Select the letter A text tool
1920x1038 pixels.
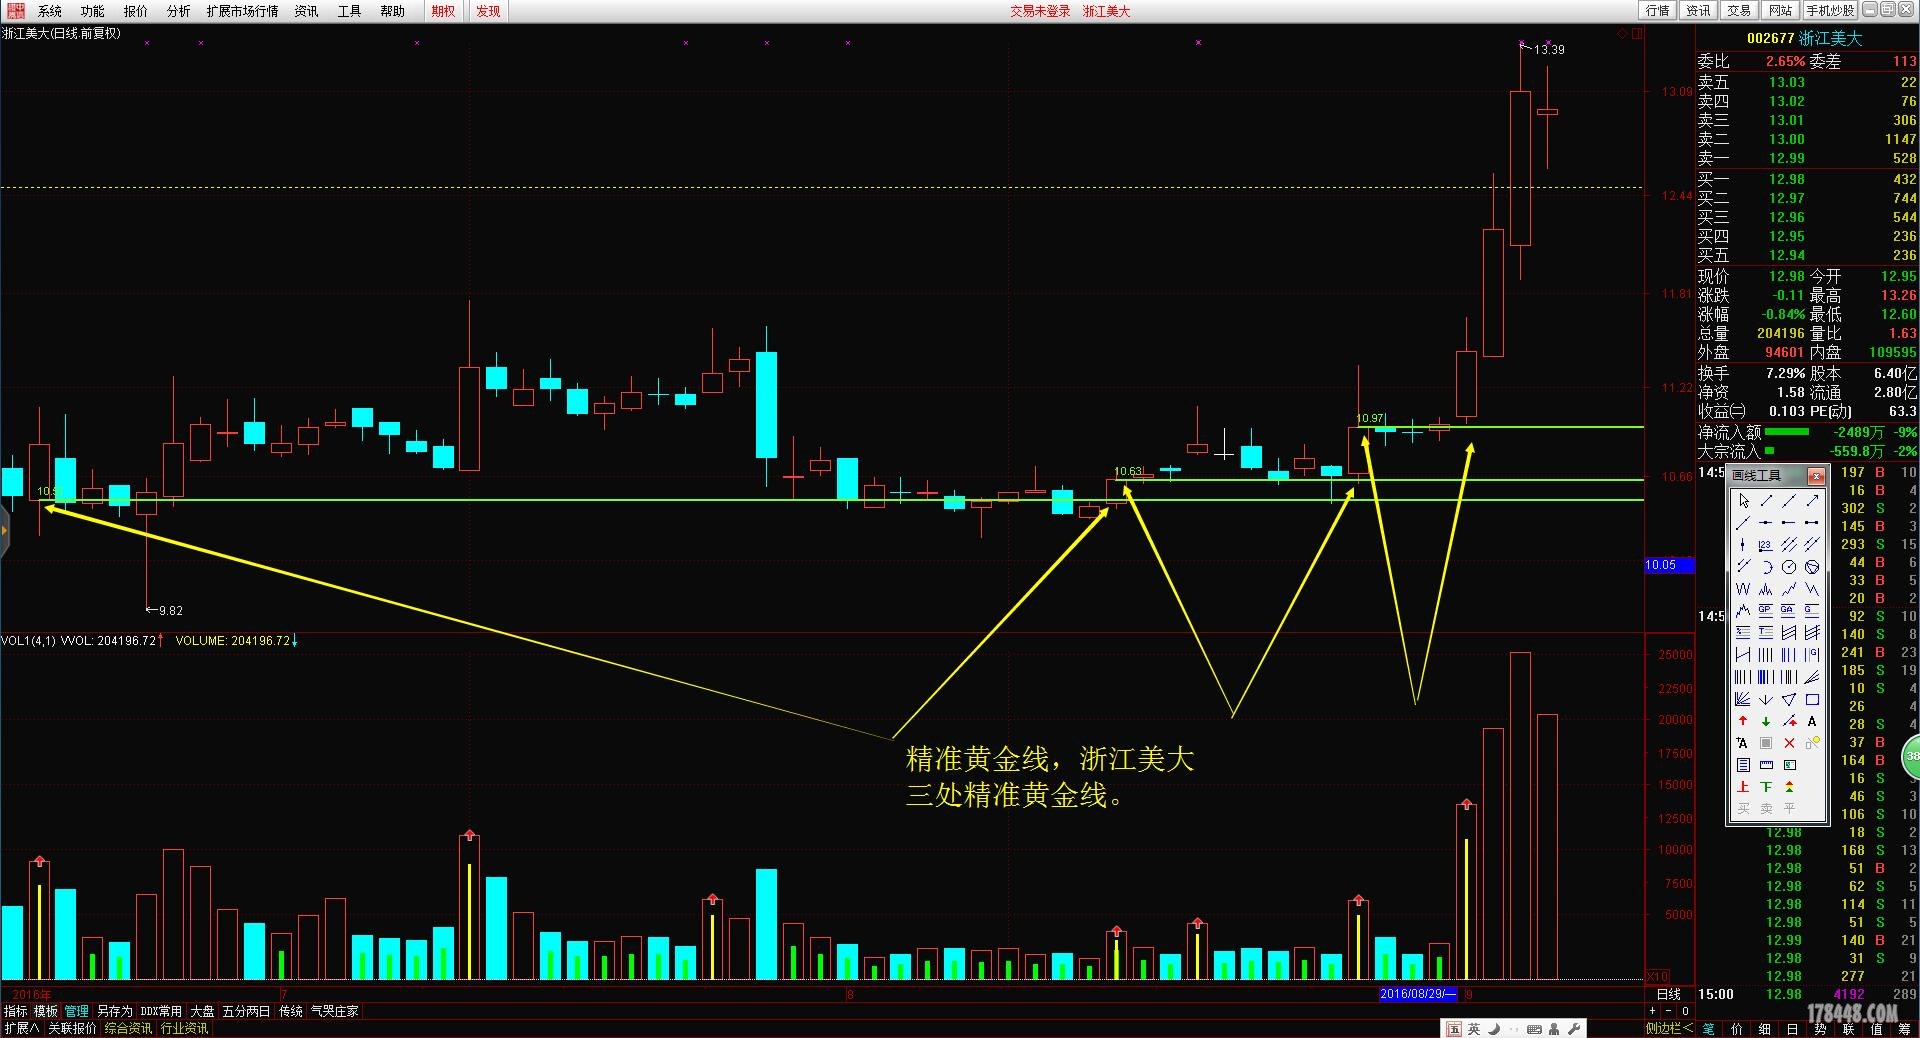tap(1812, 721)
